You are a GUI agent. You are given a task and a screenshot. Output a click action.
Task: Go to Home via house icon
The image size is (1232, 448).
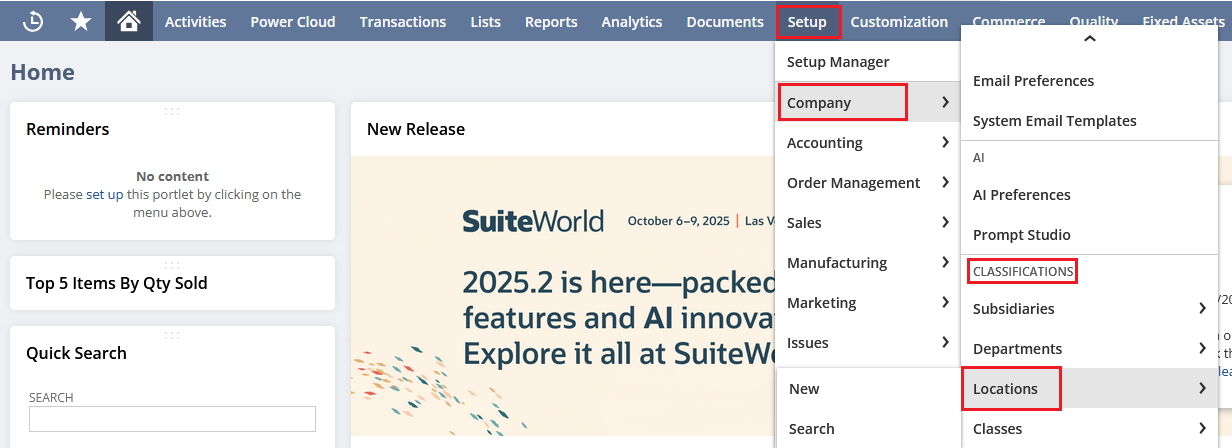tap(129, 21)
